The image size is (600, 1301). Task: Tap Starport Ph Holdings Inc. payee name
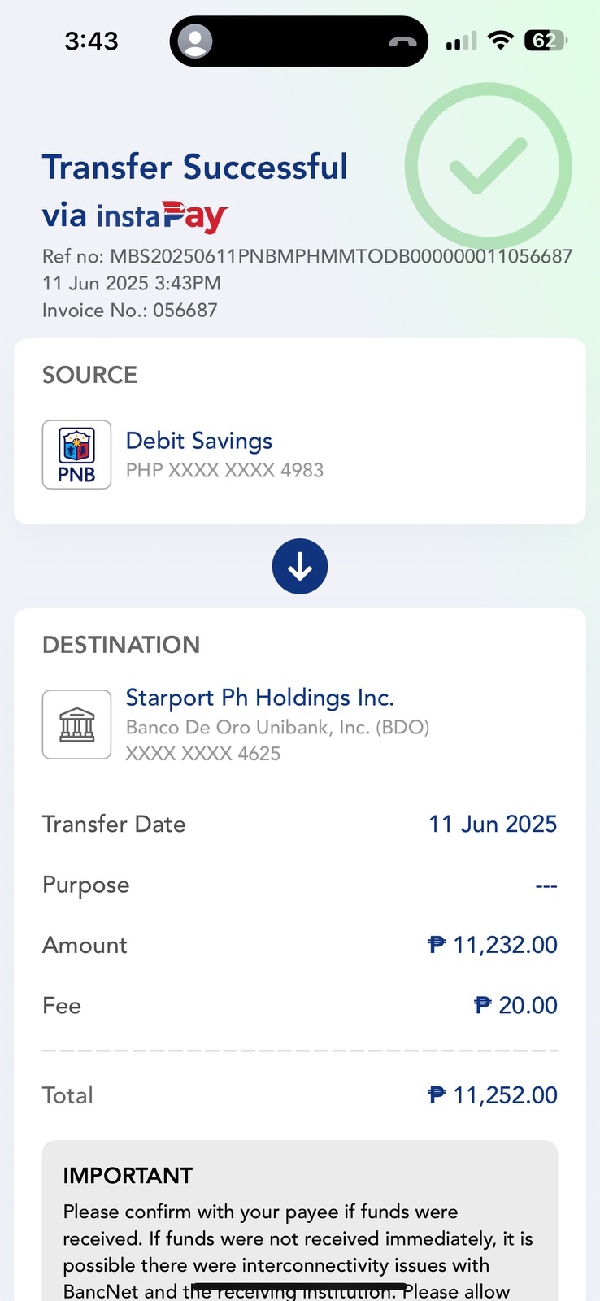260,697
